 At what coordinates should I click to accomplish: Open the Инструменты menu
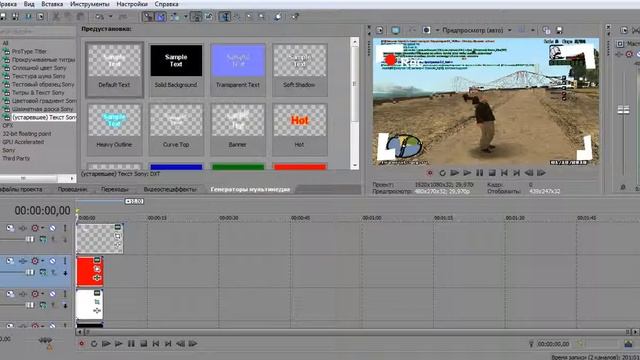pos(90,4)
